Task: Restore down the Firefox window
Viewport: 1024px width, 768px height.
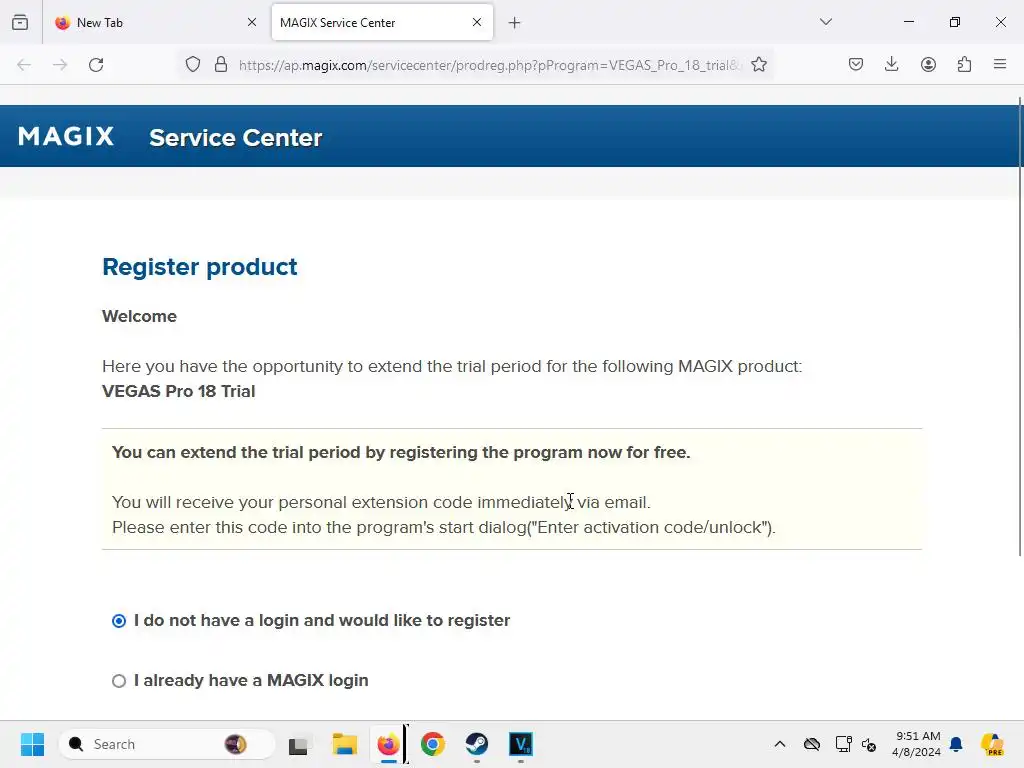Action: point(955,22)
